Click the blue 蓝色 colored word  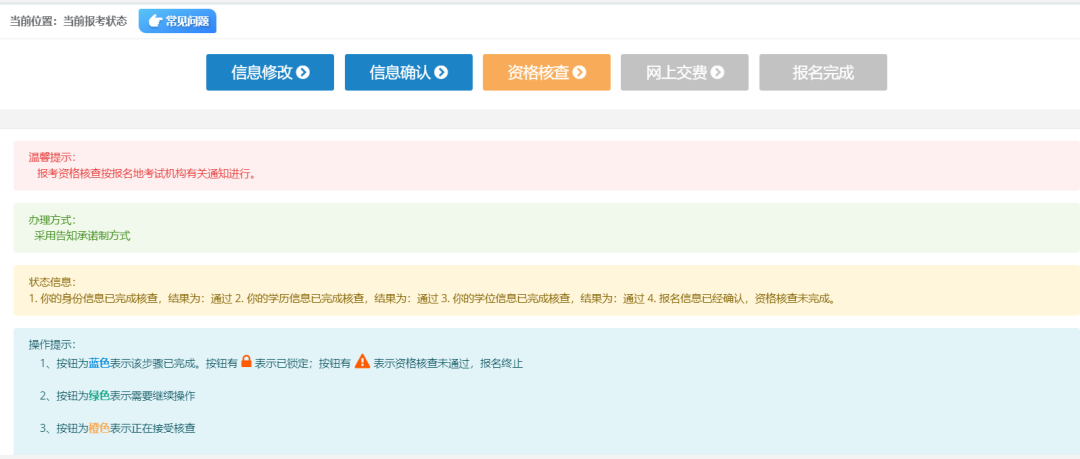(x=99, y=364)
